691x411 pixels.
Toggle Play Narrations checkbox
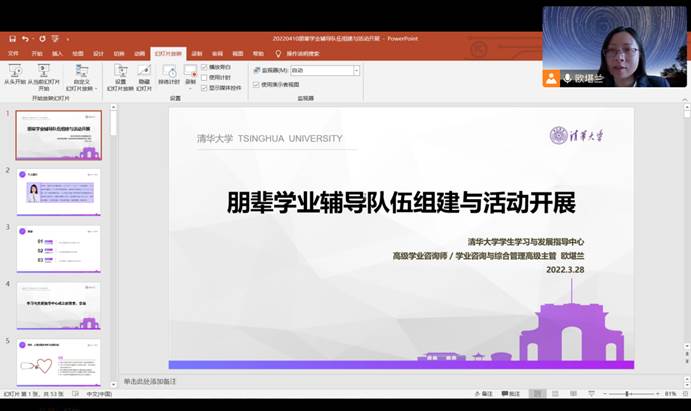point(204,67)
